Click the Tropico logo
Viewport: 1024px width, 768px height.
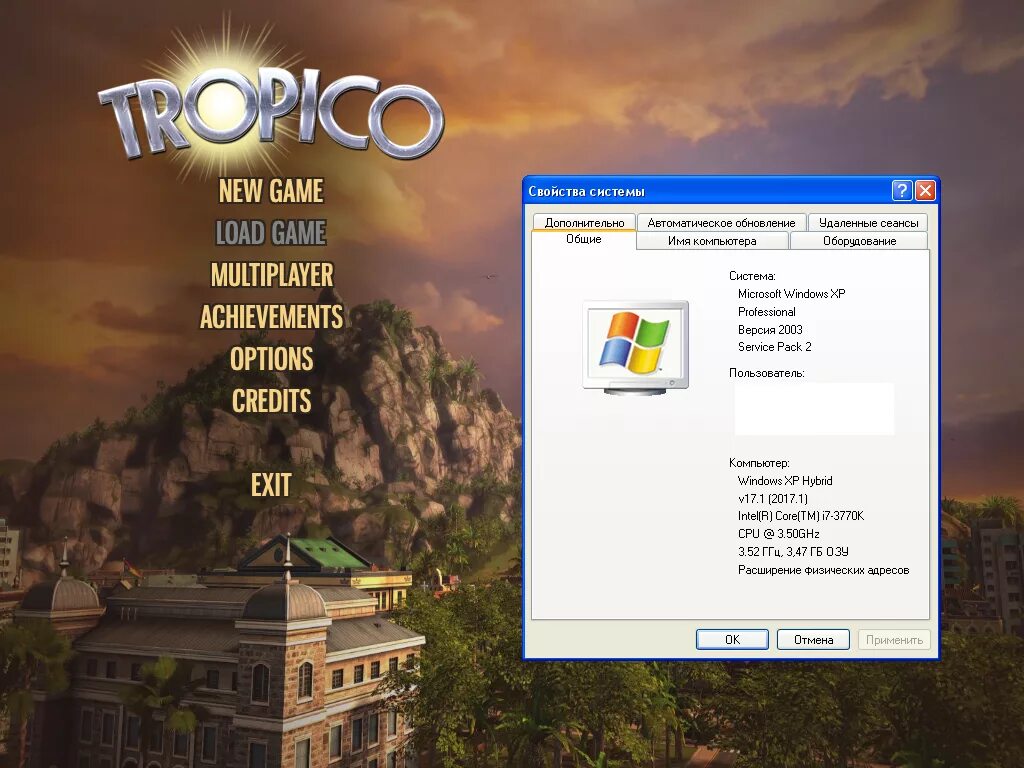(271, 112)
